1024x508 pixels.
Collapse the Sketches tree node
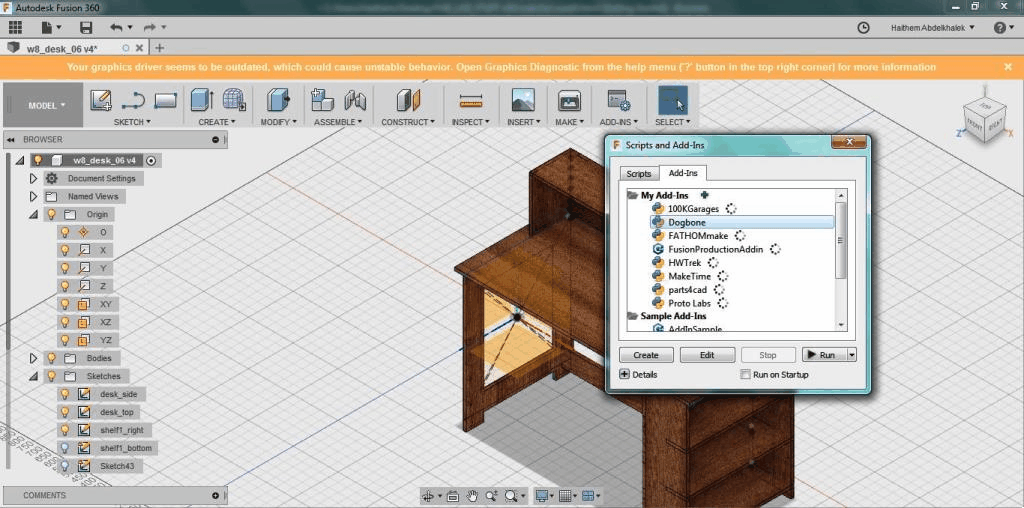34,376
